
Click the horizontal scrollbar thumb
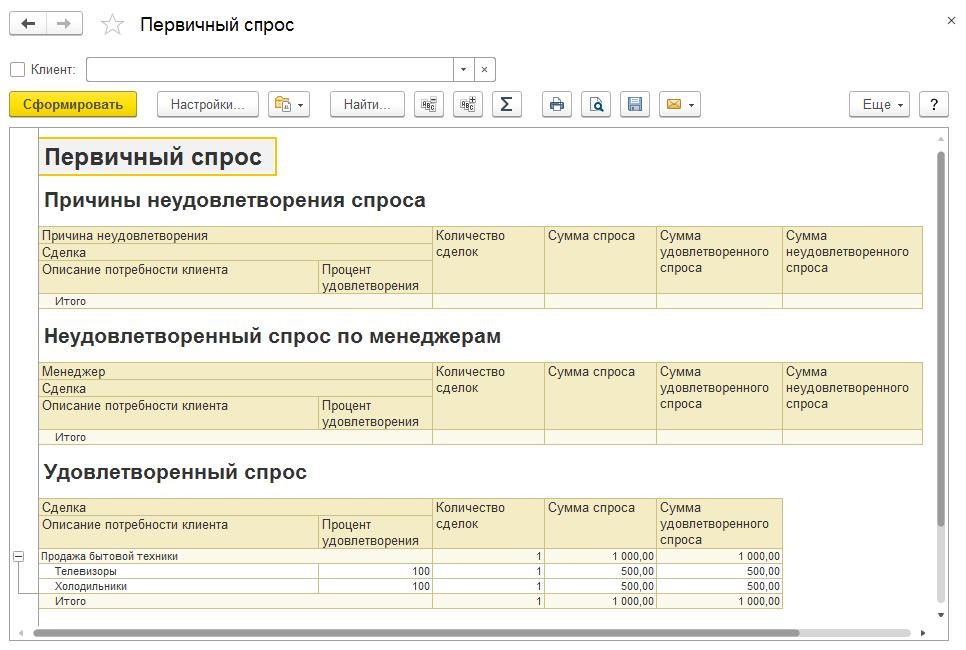pyautogui.click(x=416, y=633)
